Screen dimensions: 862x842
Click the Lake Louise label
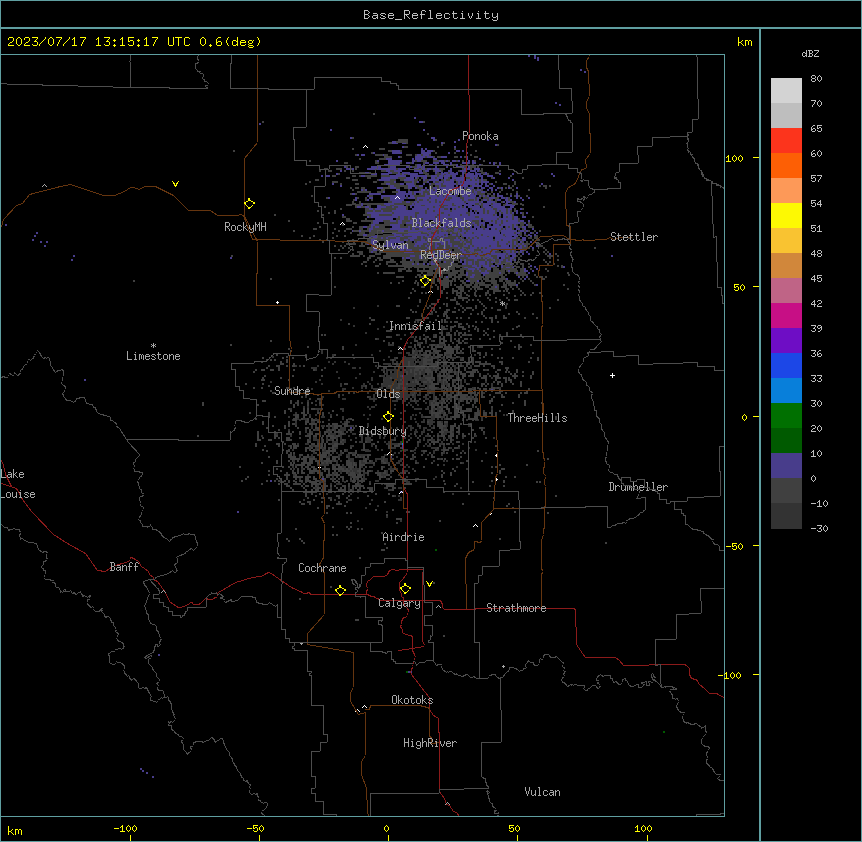tap(18, 484)
